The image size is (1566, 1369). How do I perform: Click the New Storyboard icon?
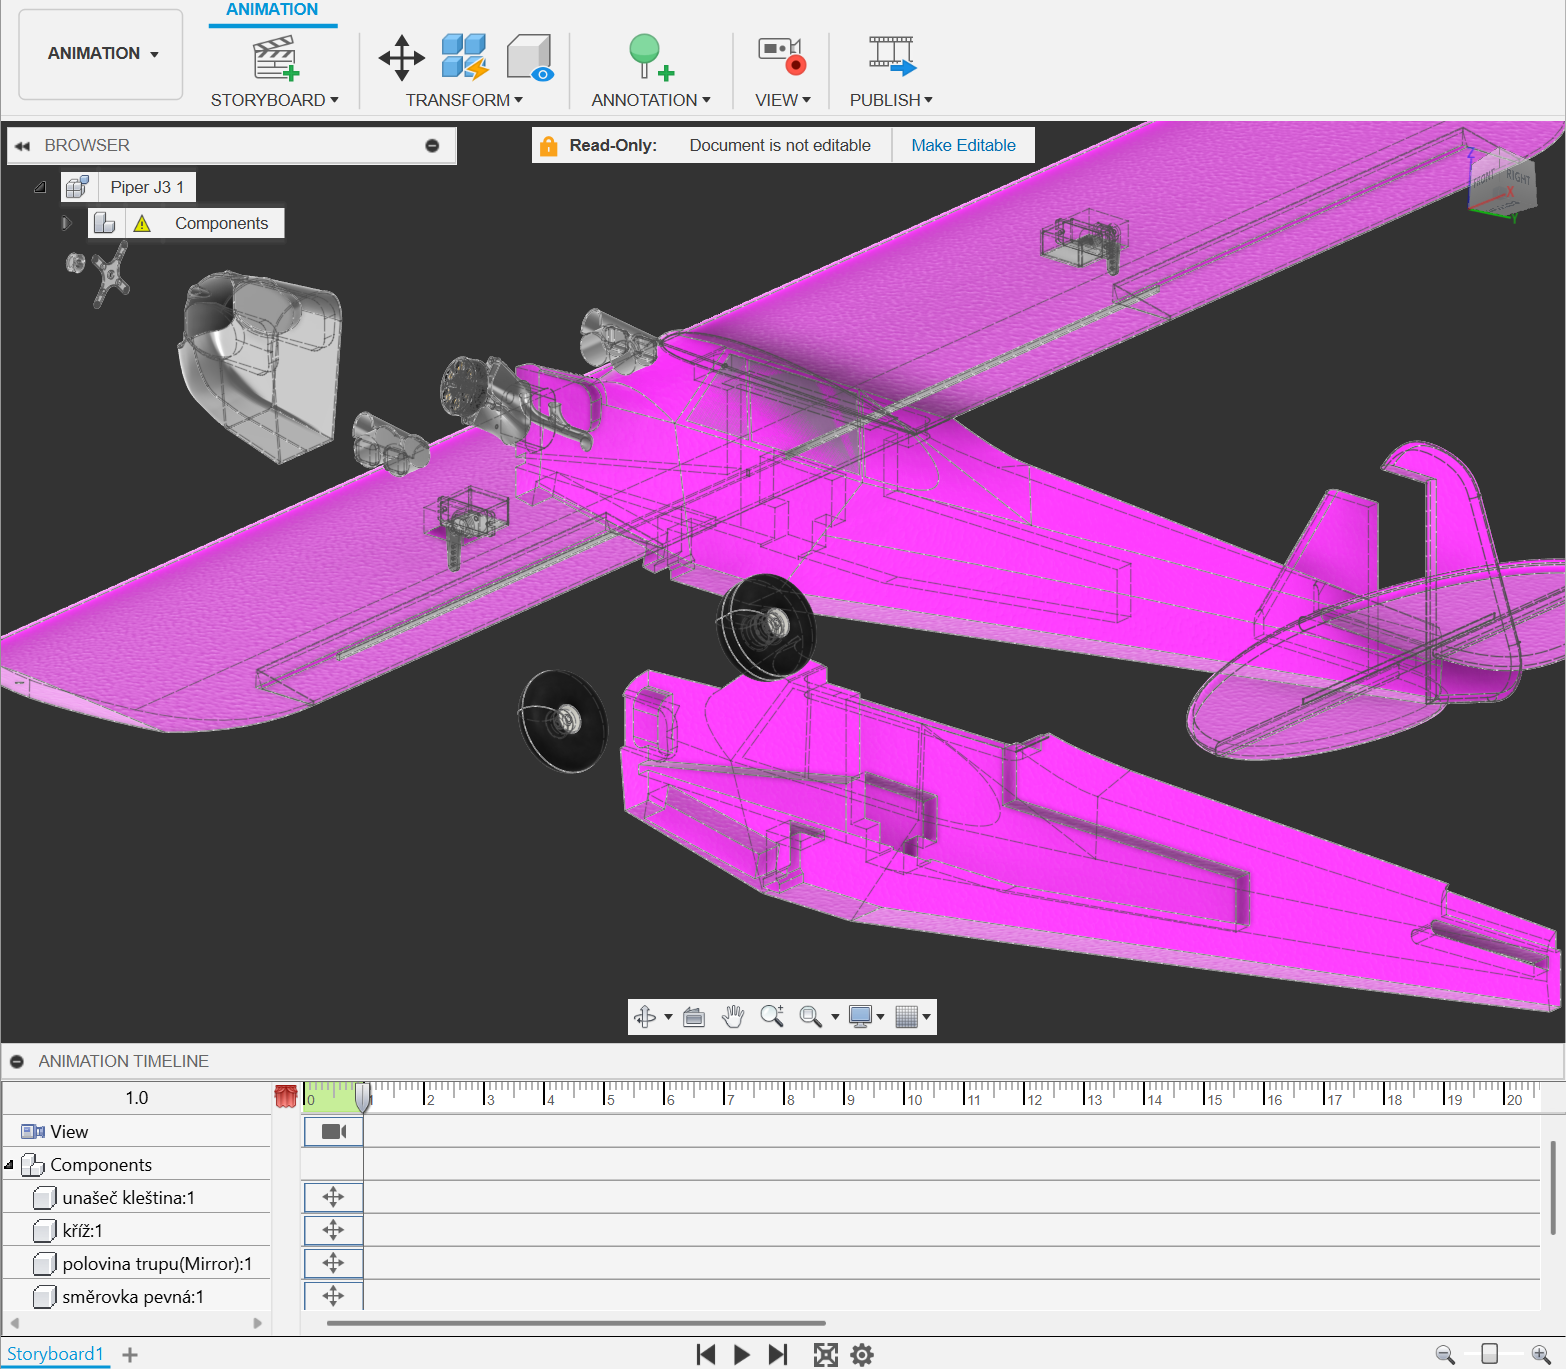click(275, 58)
